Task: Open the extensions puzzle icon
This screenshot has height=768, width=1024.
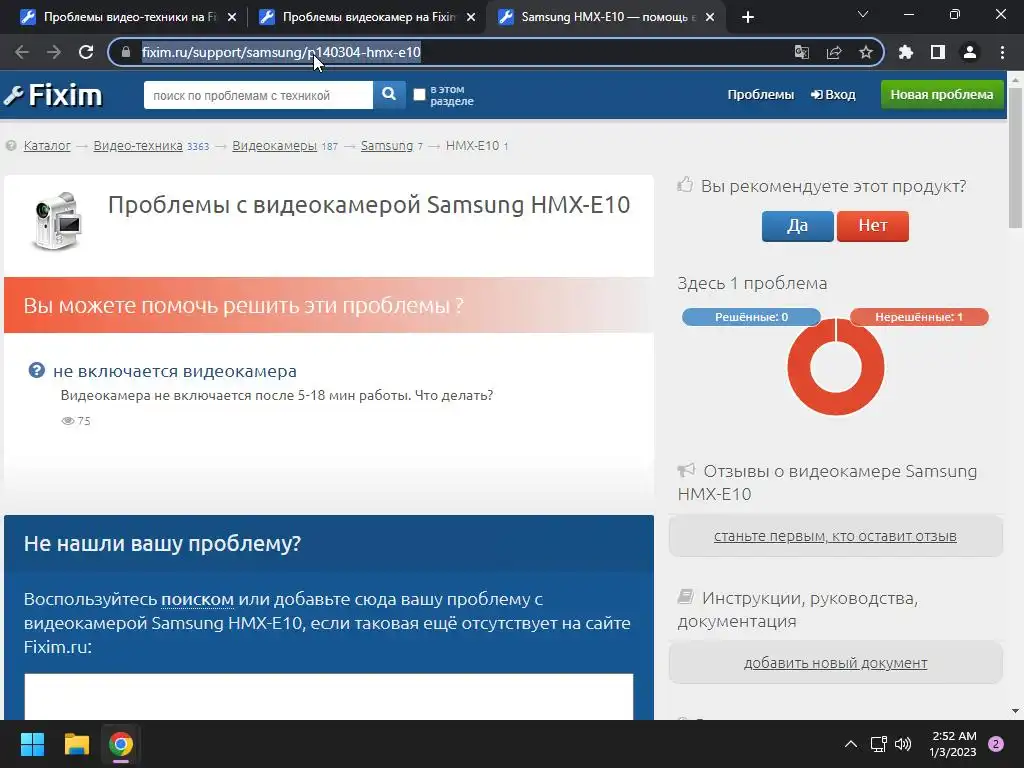Action: click(906, 52)
